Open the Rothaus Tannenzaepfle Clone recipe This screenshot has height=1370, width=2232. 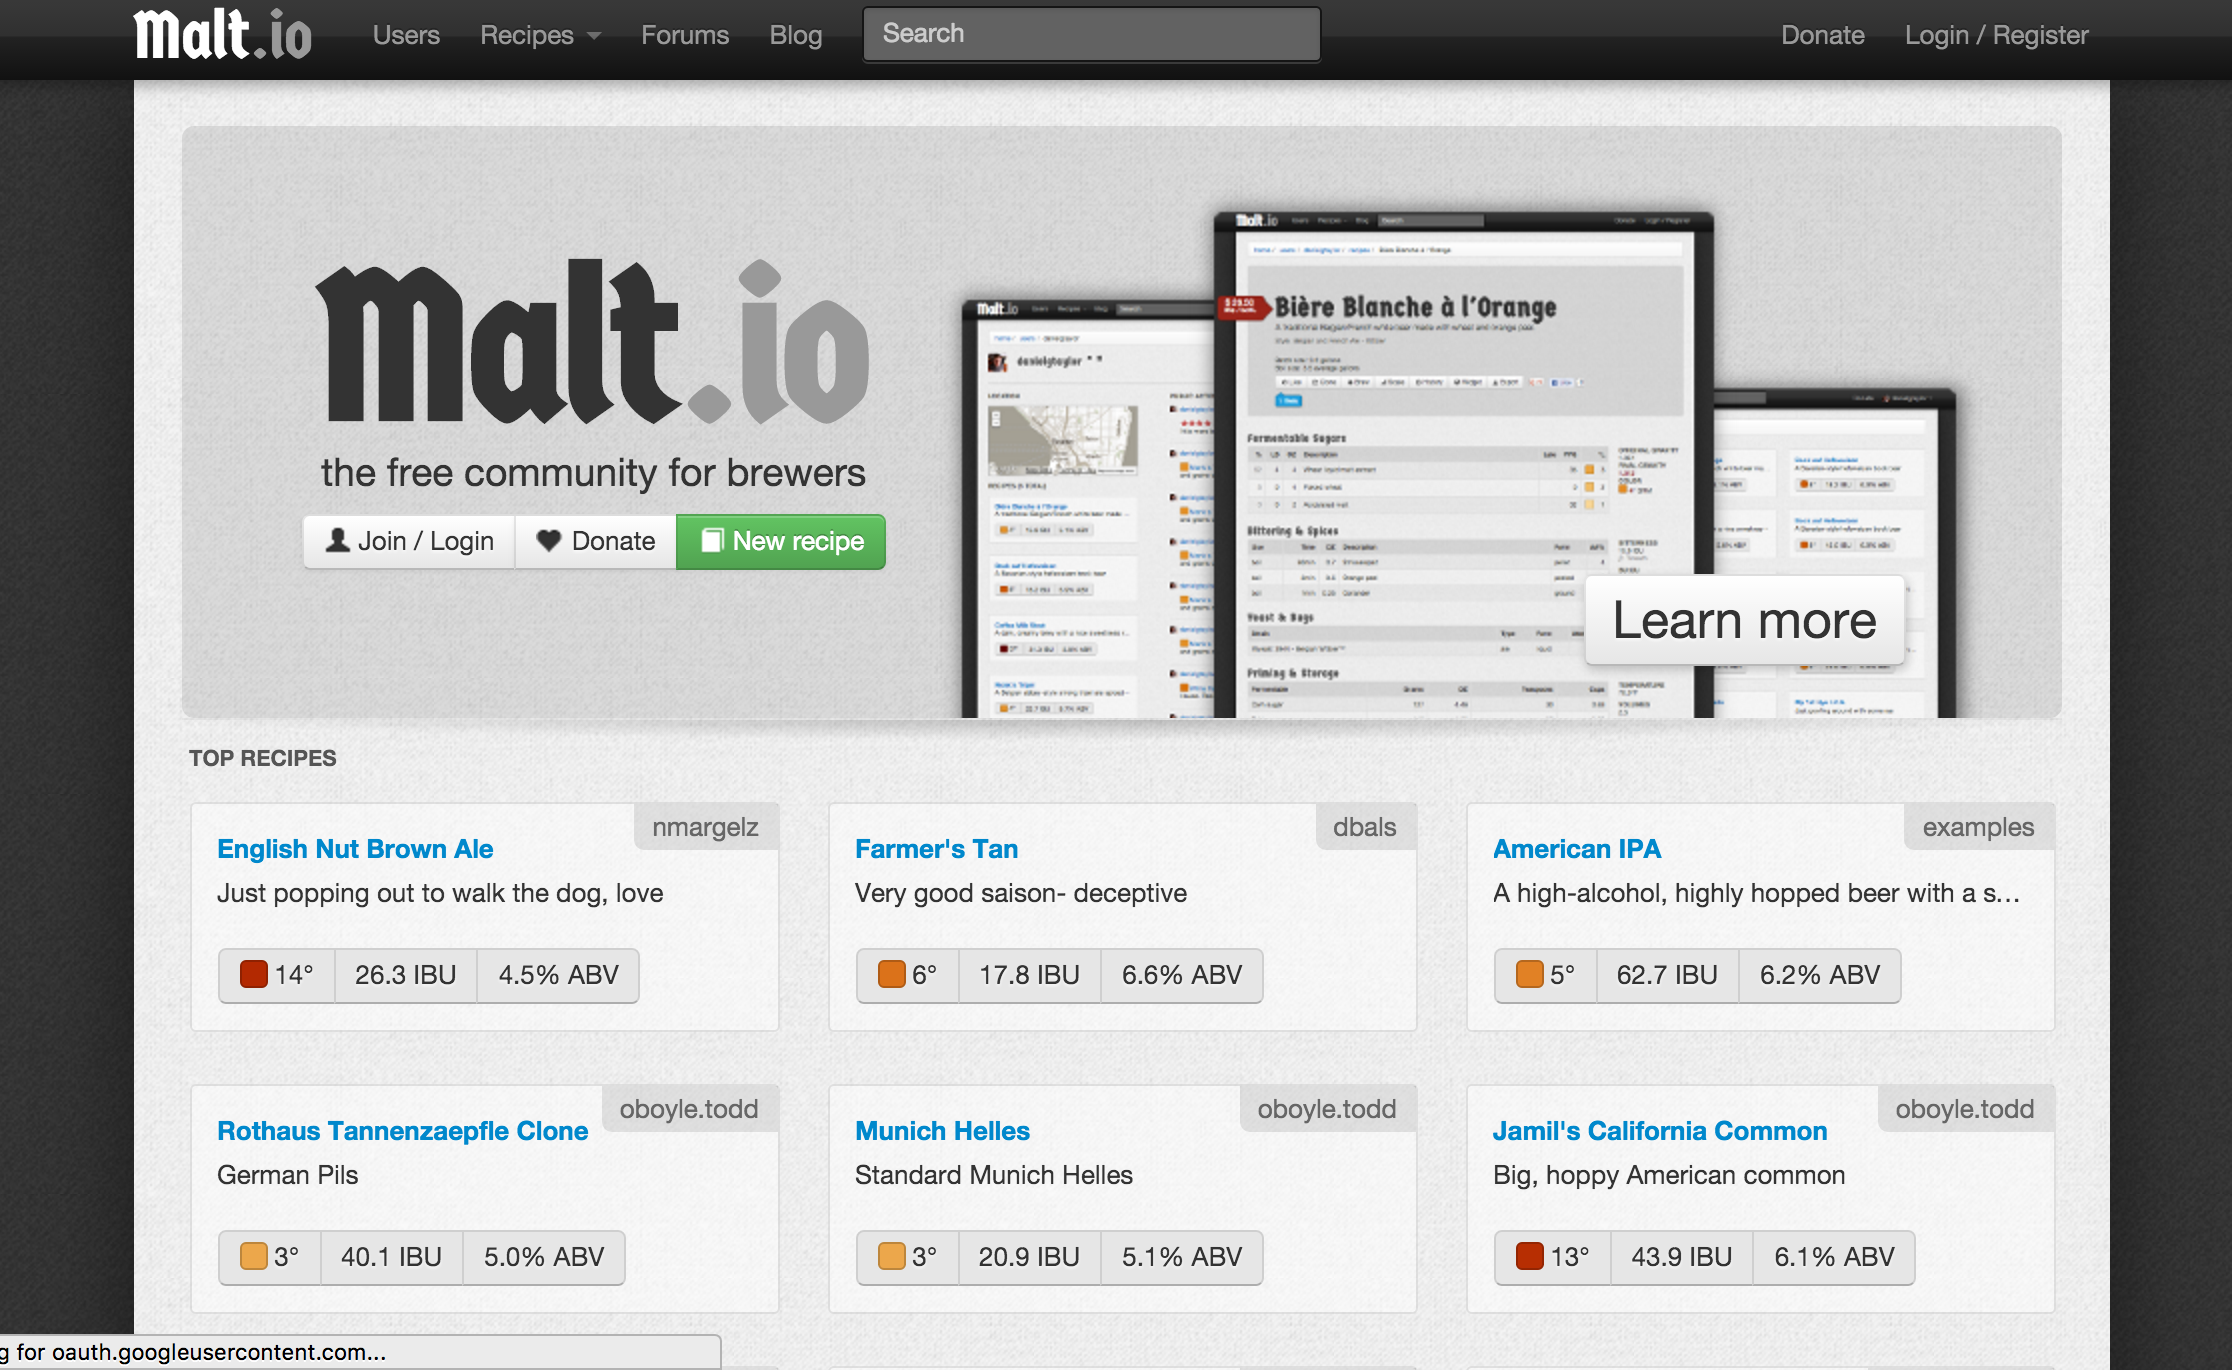coord(403,1131)
